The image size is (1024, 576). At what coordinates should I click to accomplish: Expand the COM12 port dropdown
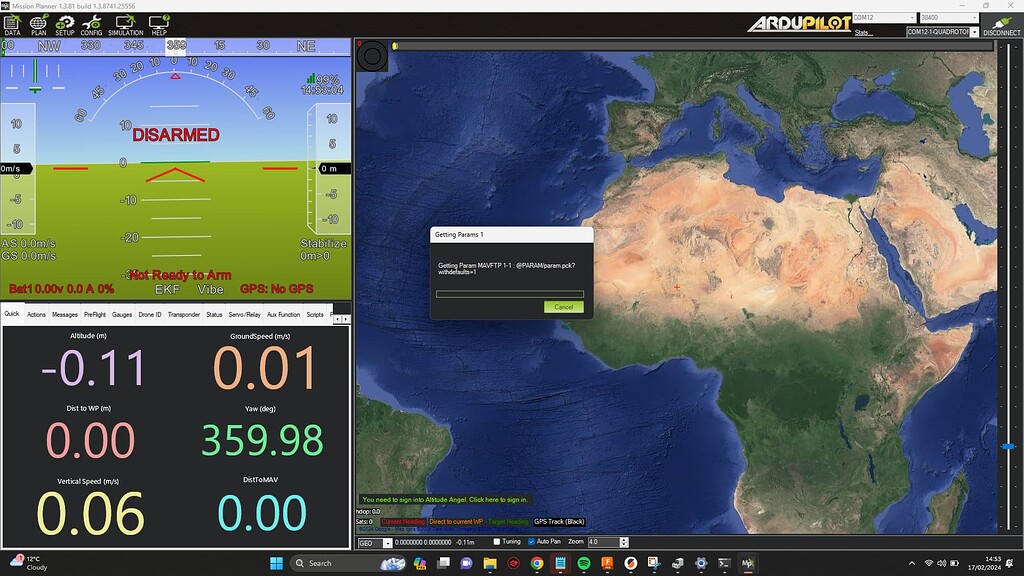click(x=883, y=17)
